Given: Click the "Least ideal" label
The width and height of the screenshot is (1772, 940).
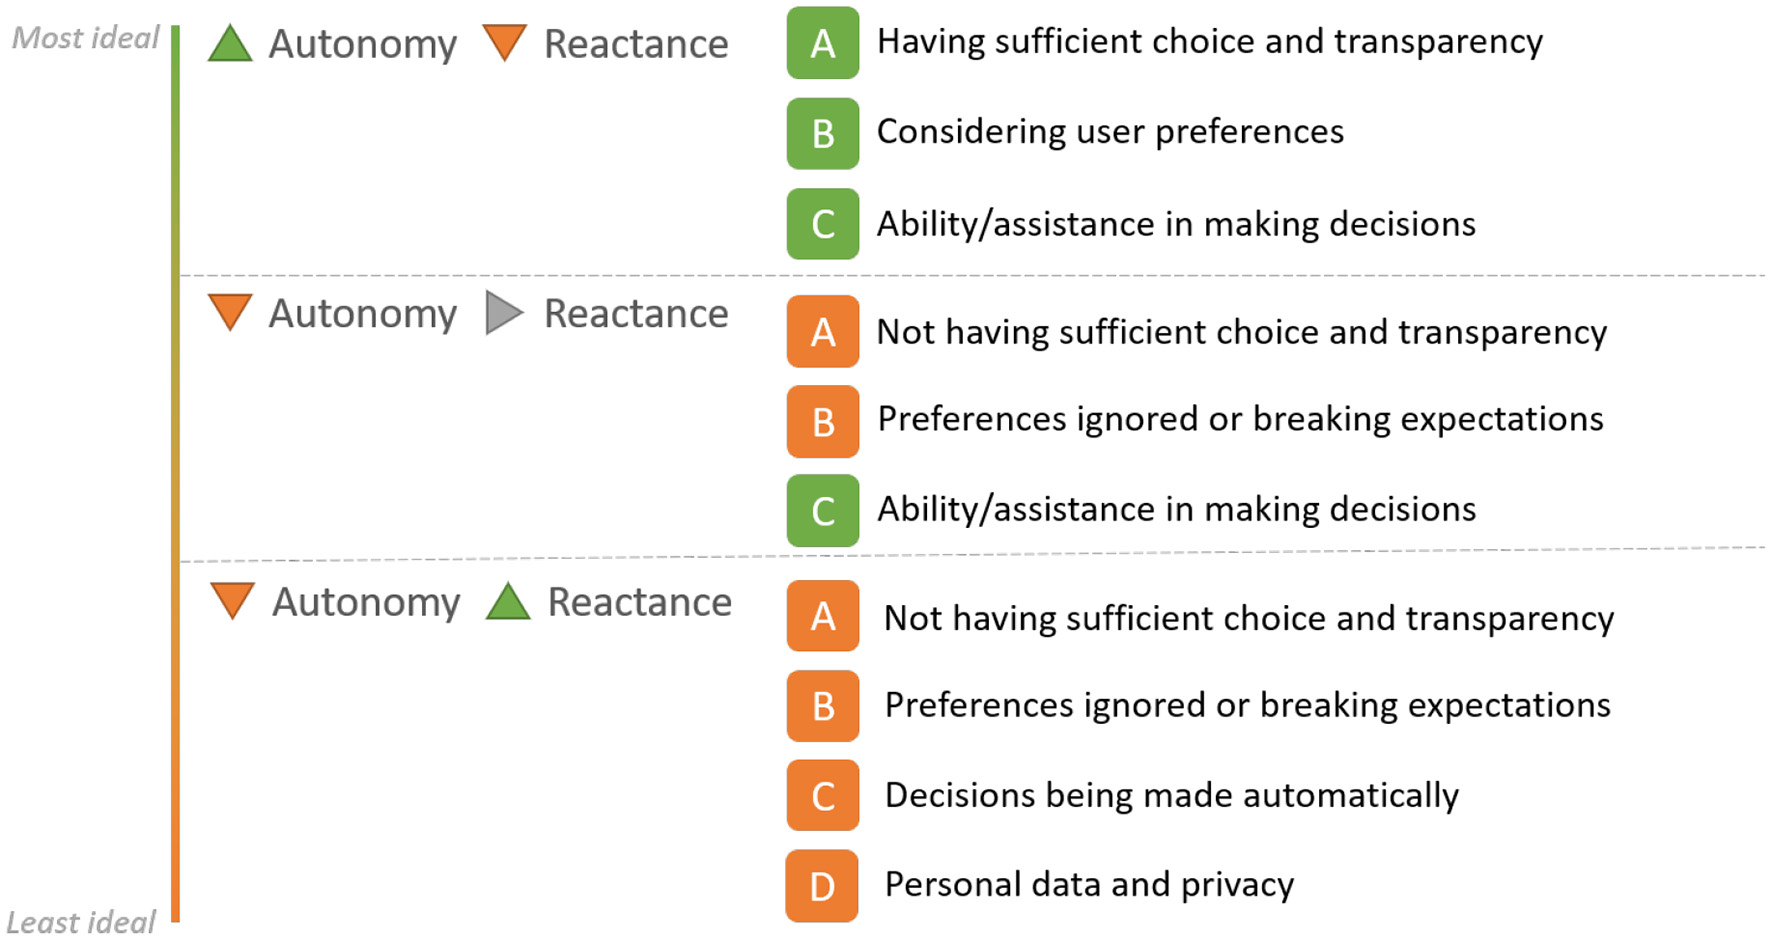Looking at the screenshot, I should click(81, 921).
